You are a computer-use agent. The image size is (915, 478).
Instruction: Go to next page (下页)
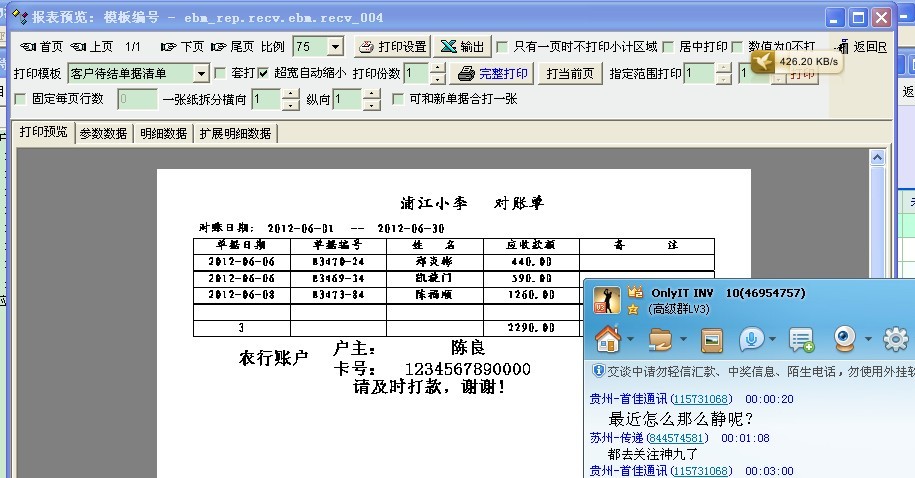pyautogui.click(x=182, y=47)
